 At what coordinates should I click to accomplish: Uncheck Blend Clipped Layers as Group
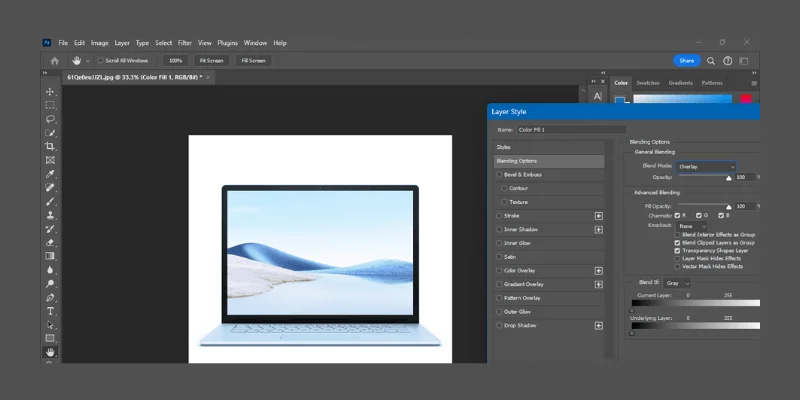coord(679,243)
